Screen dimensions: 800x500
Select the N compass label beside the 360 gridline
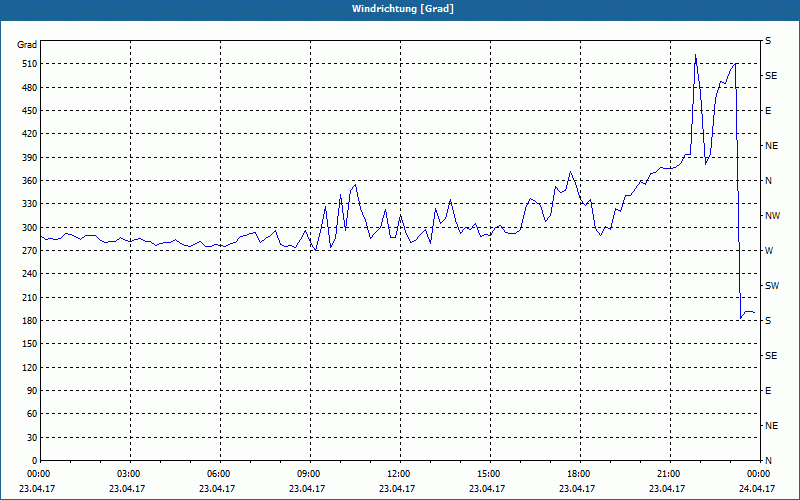768,181
